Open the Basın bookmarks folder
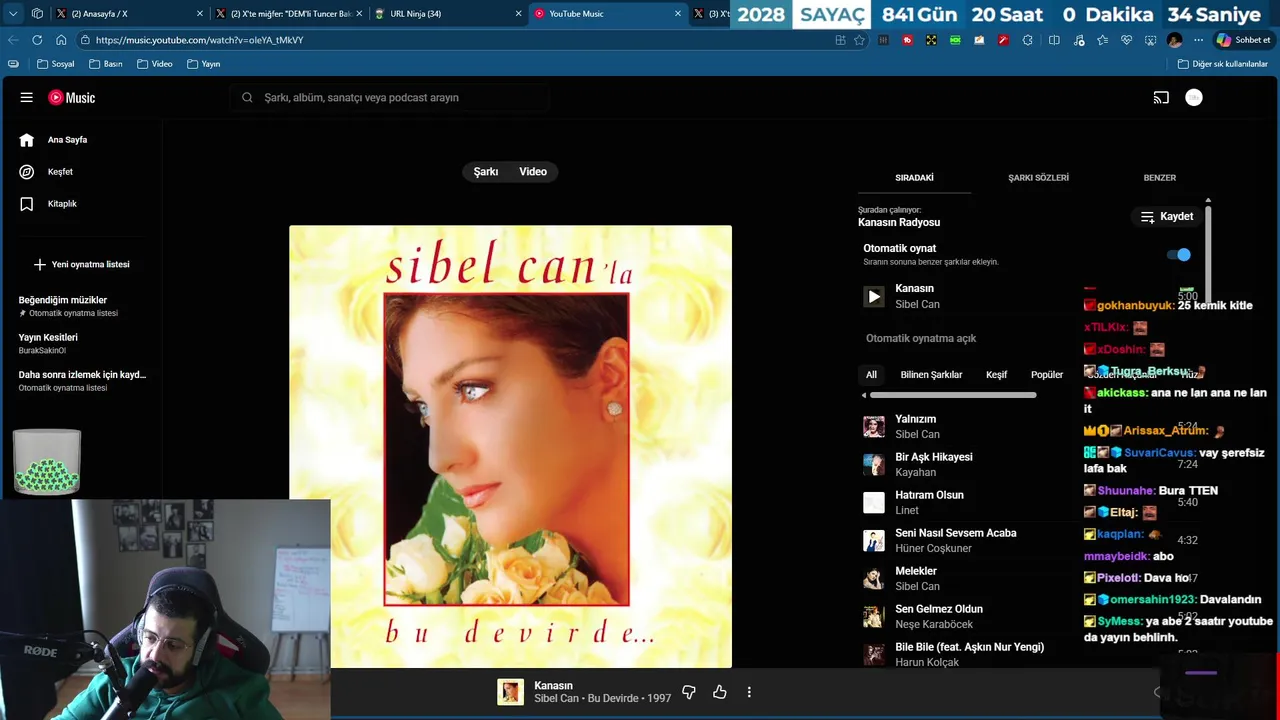 tap(105, 64)
